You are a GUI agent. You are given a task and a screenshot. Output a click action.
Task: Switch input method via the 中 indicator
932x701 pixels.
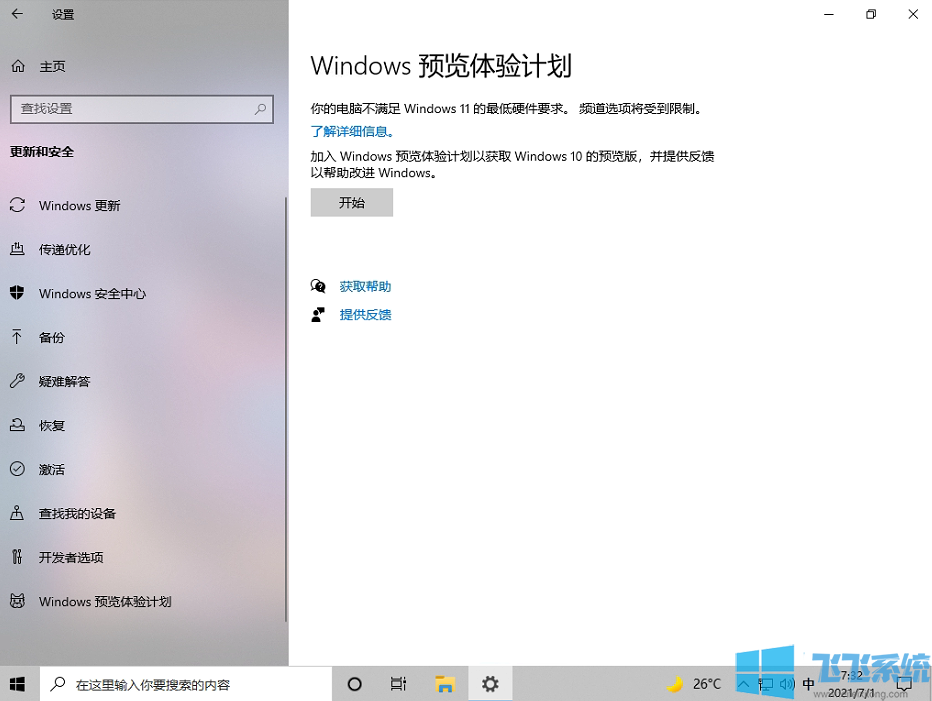[x=809, y=683]
